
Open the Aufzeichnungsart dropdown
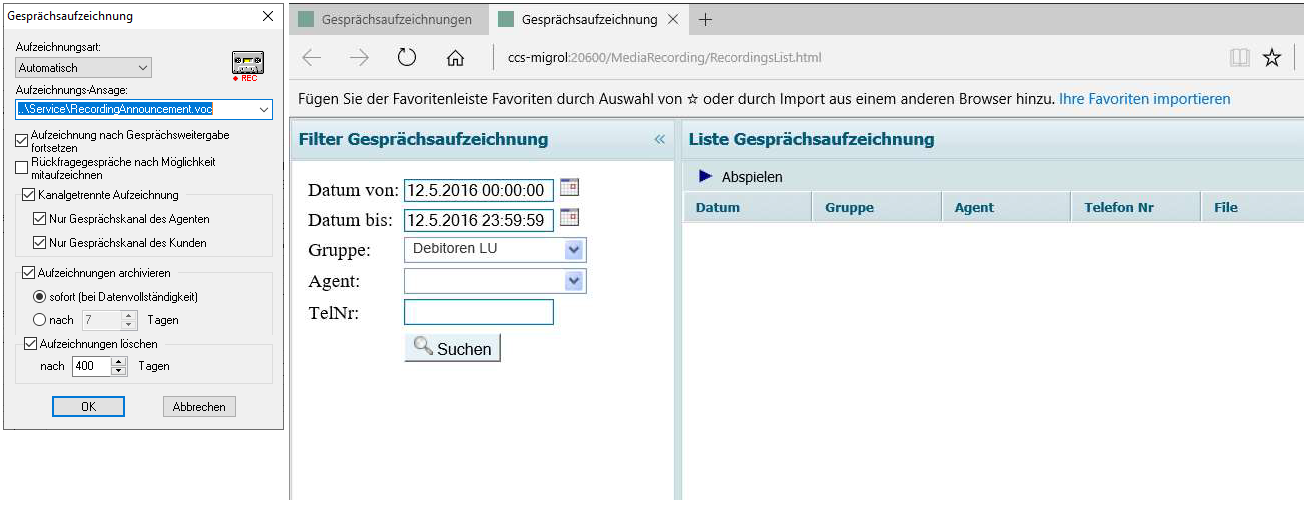pyautogui.click(x=84, y=68)
